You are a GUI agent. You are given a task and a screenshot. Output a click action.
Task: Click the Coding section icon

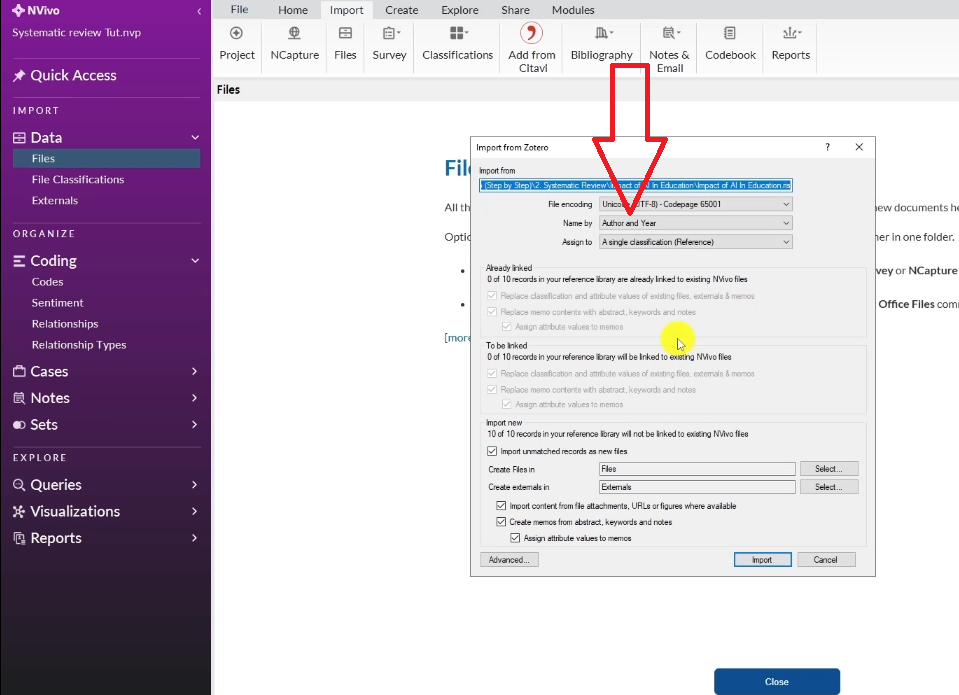pos(20,261)
